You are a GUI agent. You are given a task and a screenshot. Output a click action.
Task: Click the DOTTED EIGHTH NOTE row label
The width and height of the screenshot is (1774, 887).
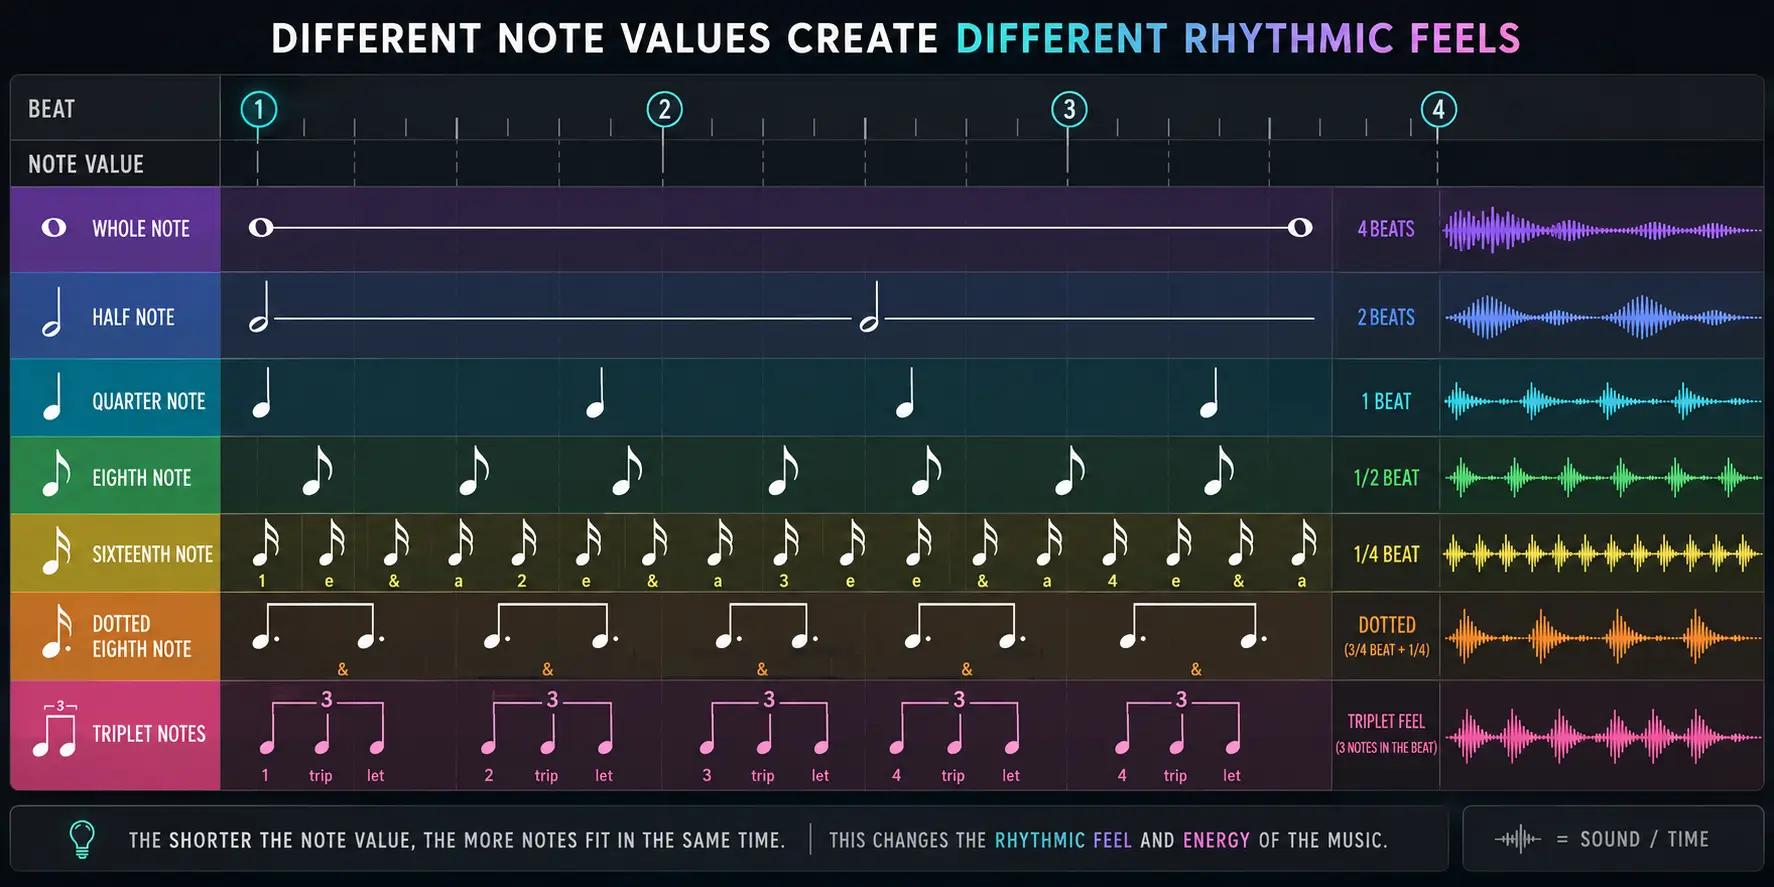click(142, 636)
